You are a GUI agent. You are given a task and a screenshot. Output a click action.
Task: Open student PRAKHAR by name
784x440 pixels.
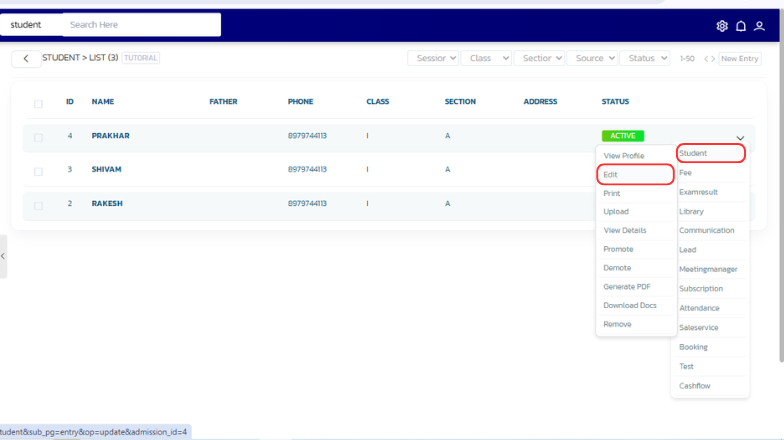(110, 136)
